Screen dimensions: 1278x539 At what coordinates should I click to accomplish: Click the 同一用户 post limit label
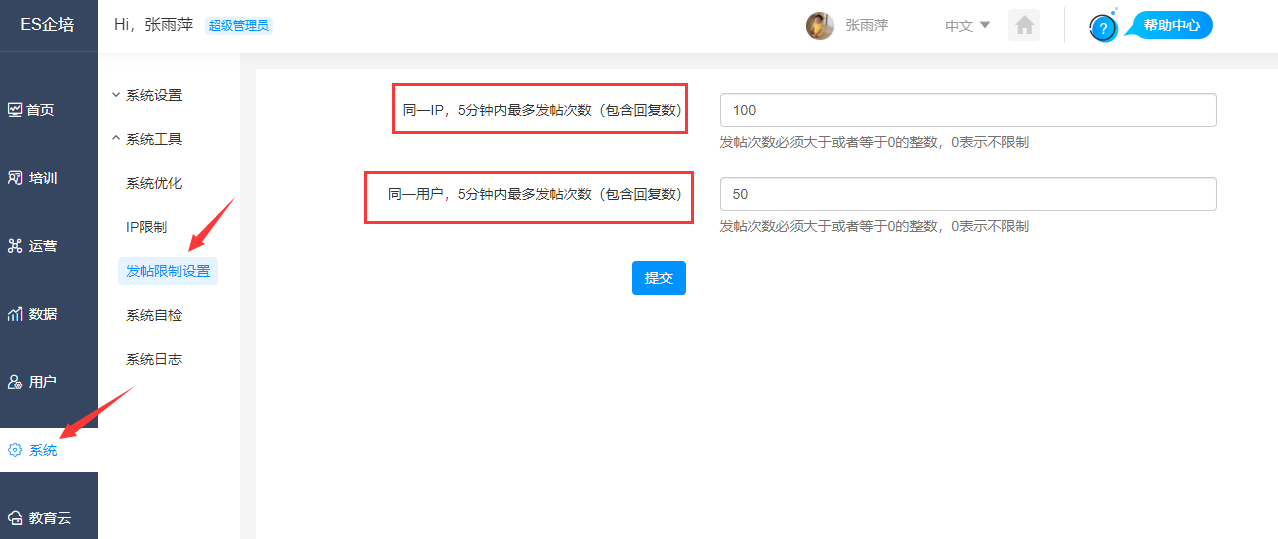(535, 194)
